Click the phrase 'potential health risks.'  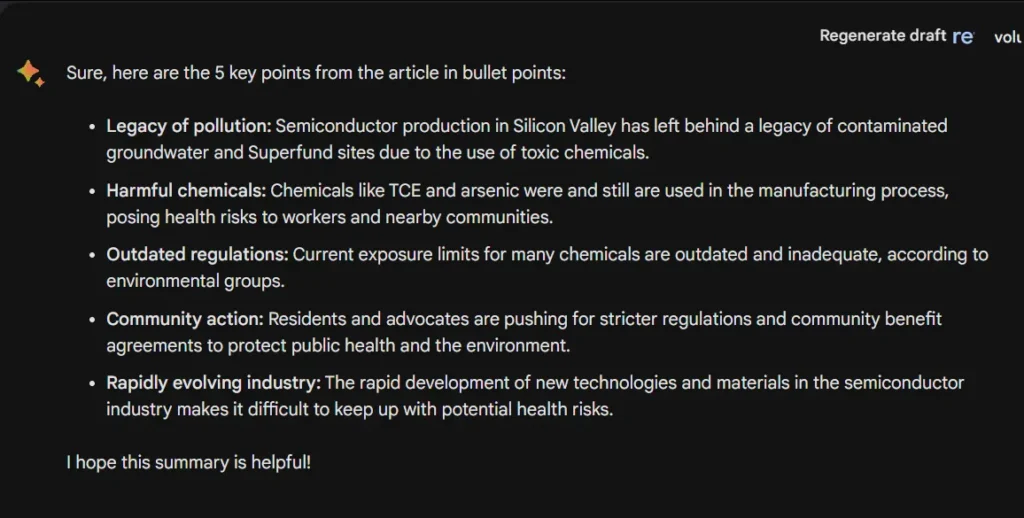click(x=527, y=410)
